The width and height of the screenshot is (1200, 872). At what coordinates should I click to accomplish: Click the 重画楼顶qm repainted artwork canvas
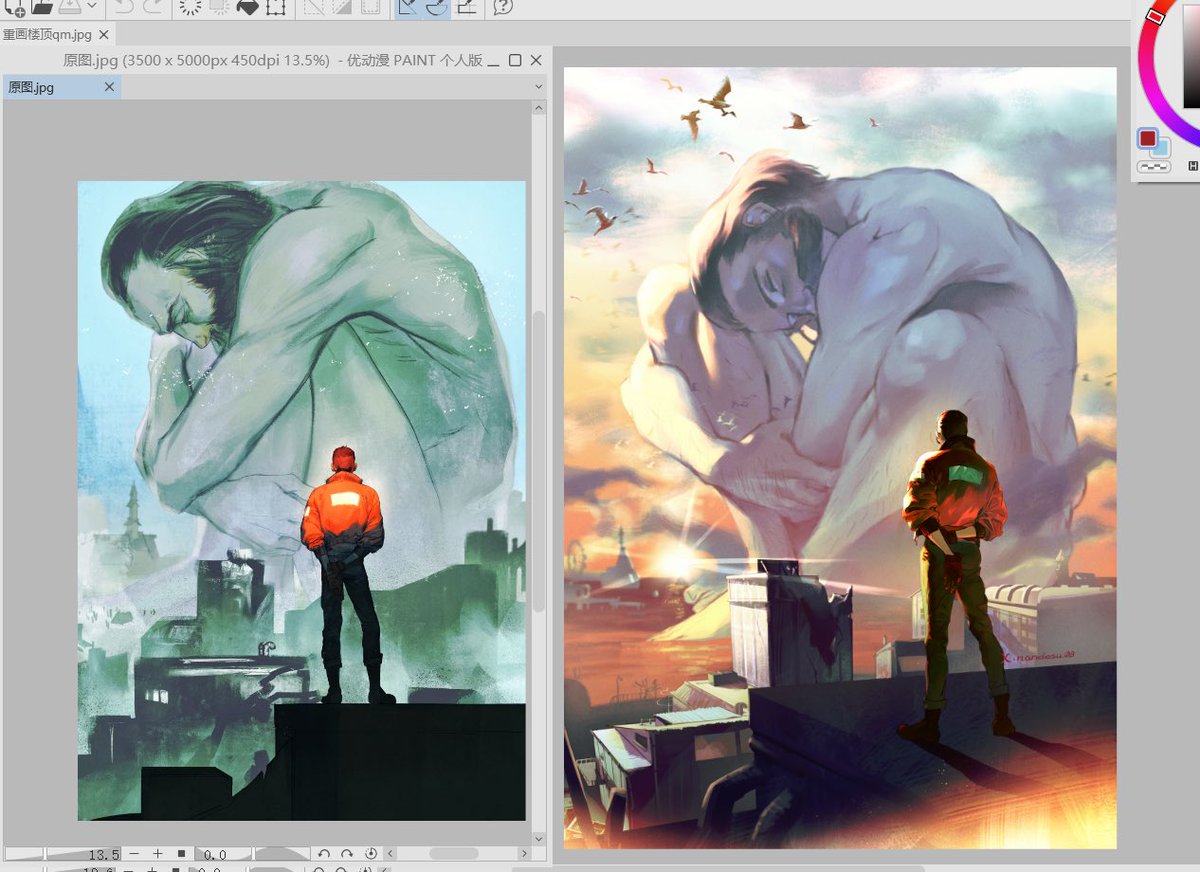pos(840,458)
